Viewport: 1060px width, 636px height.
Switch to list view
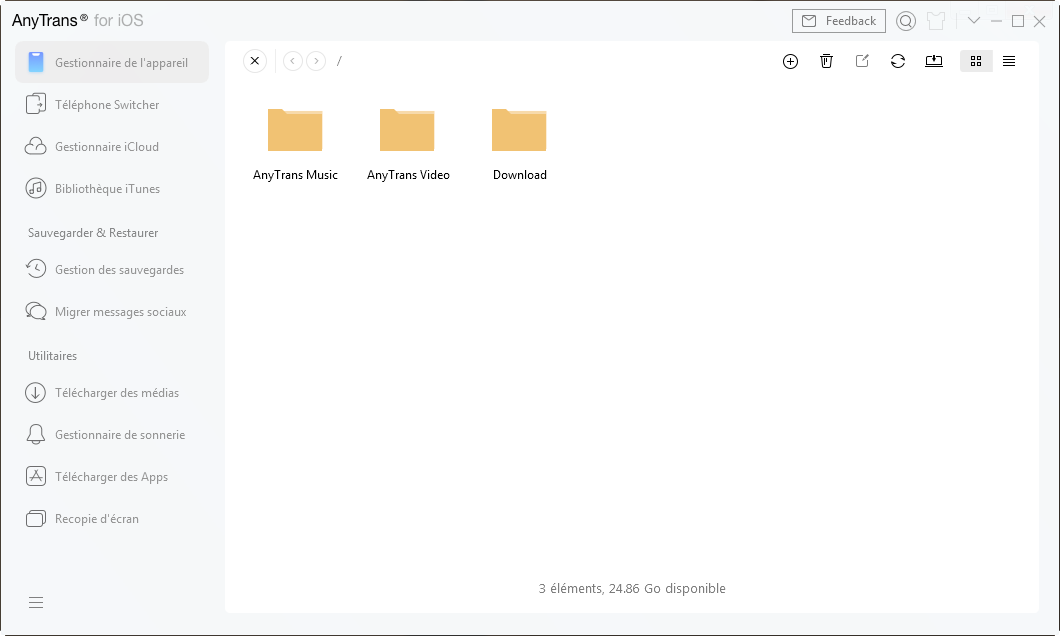pos(1009,61)
